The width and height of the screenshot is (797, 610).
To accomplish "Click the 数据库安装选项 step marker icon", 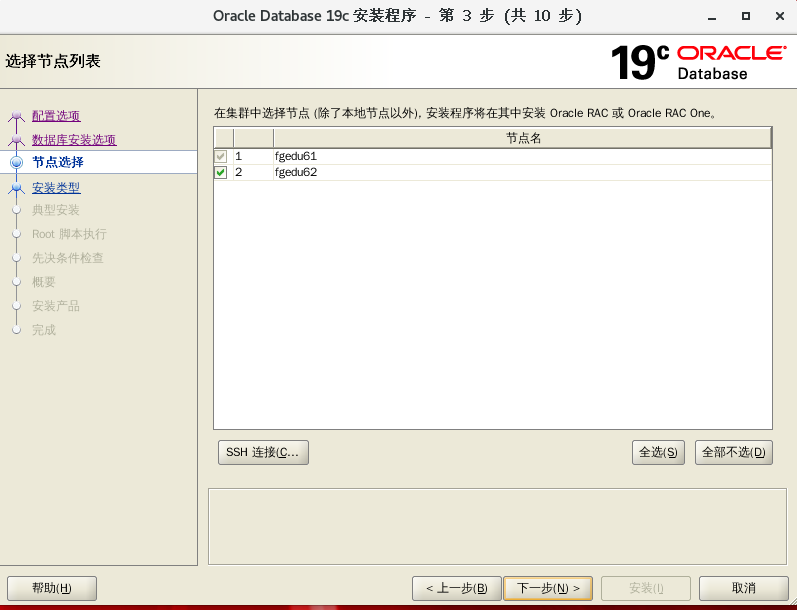I will (x=16, y=139).
